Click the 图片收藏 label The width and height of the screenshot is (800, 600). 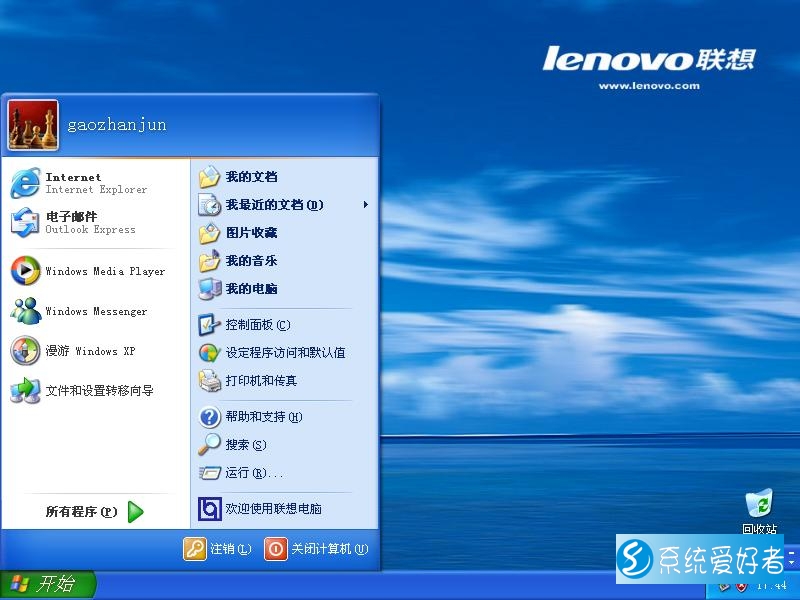click(x=252, y=233)
